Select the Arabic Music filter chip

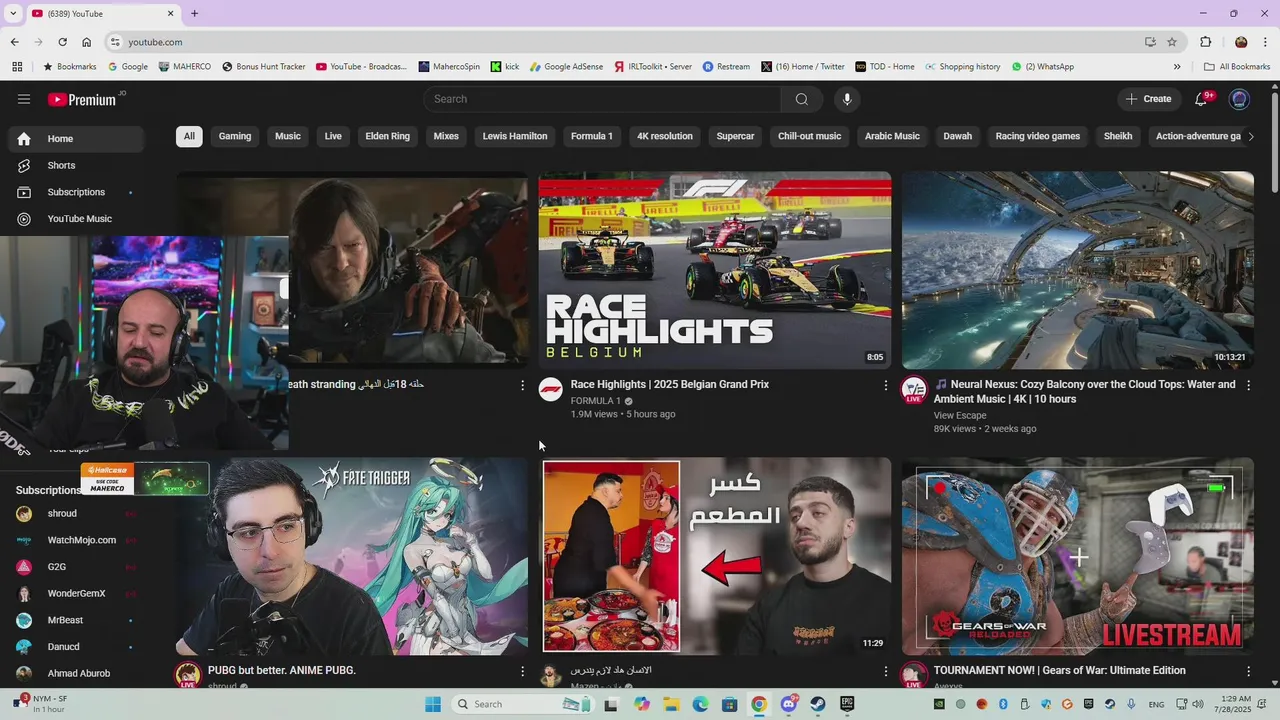click(892, 136)
